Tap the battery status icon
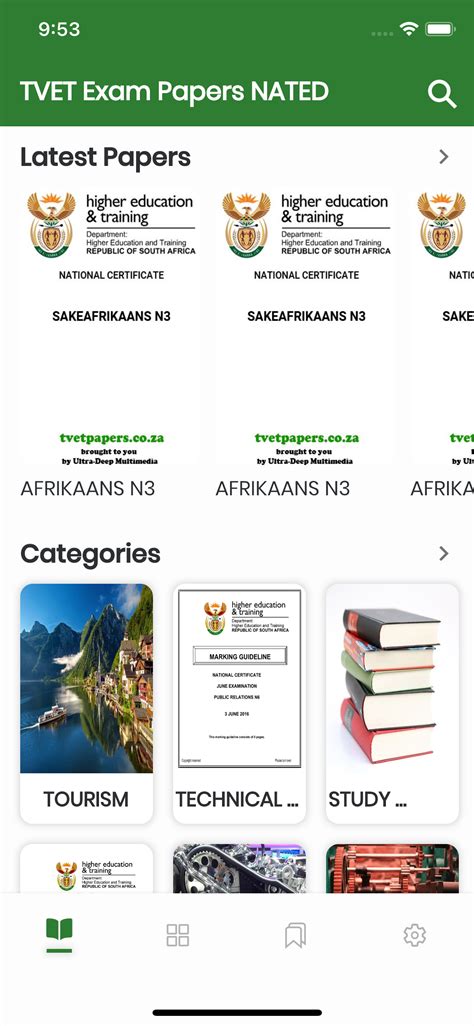Image resolution: width=474 pixels, height=1026 pixels. click(x=439, y=29)
